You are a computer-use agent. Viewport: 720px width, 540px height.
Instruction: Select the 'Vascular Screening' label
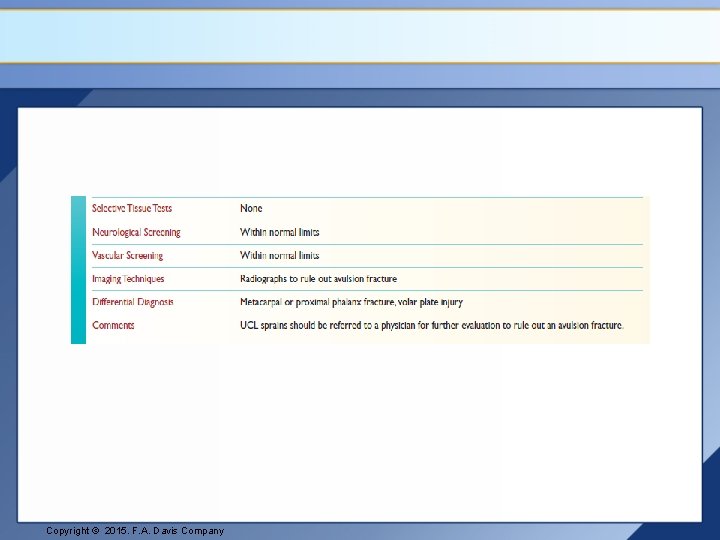point(127,256)
